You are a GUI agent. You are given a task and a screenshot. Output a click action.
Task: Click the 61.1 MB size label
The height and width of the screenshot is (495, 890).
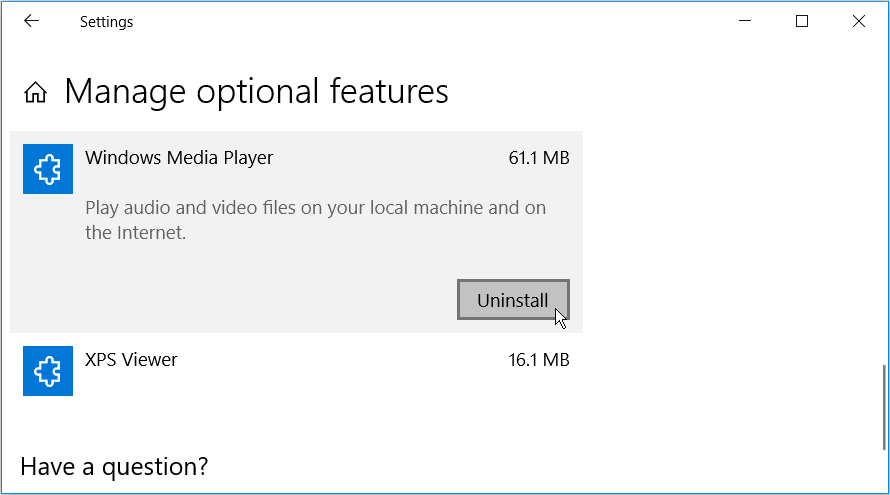538,158
